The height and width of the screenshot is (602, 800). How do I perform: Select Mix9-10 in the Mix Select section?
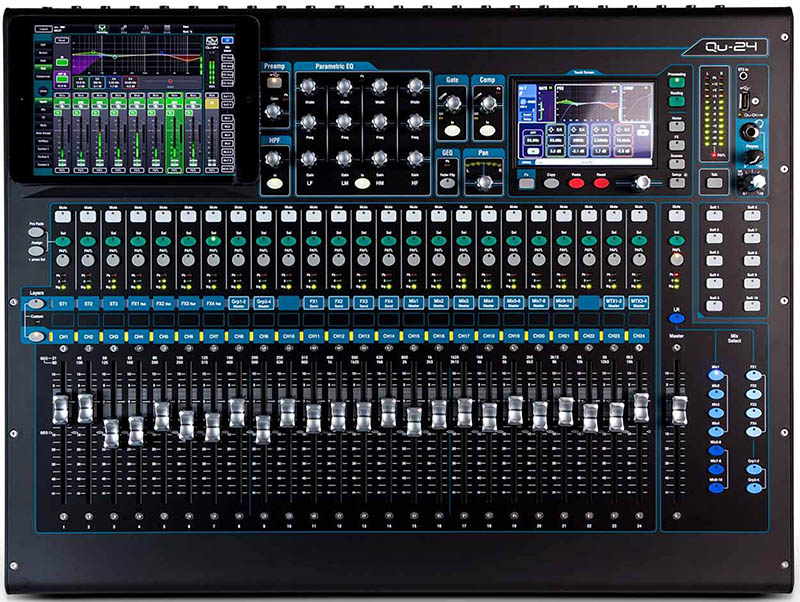click(x=715, y=488)
